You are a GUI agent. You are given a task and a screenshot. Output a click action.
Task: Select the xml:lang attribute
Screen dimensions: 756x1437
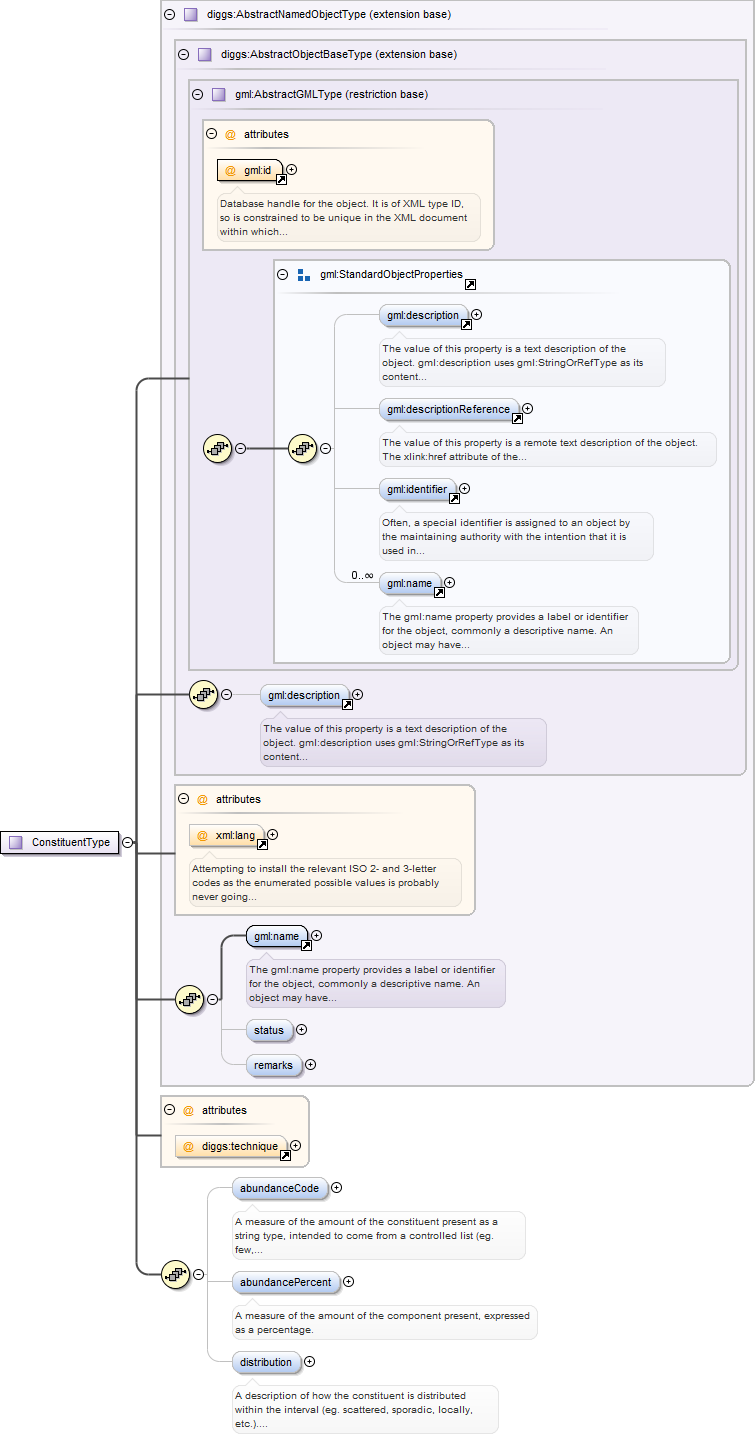coord(226,835)
